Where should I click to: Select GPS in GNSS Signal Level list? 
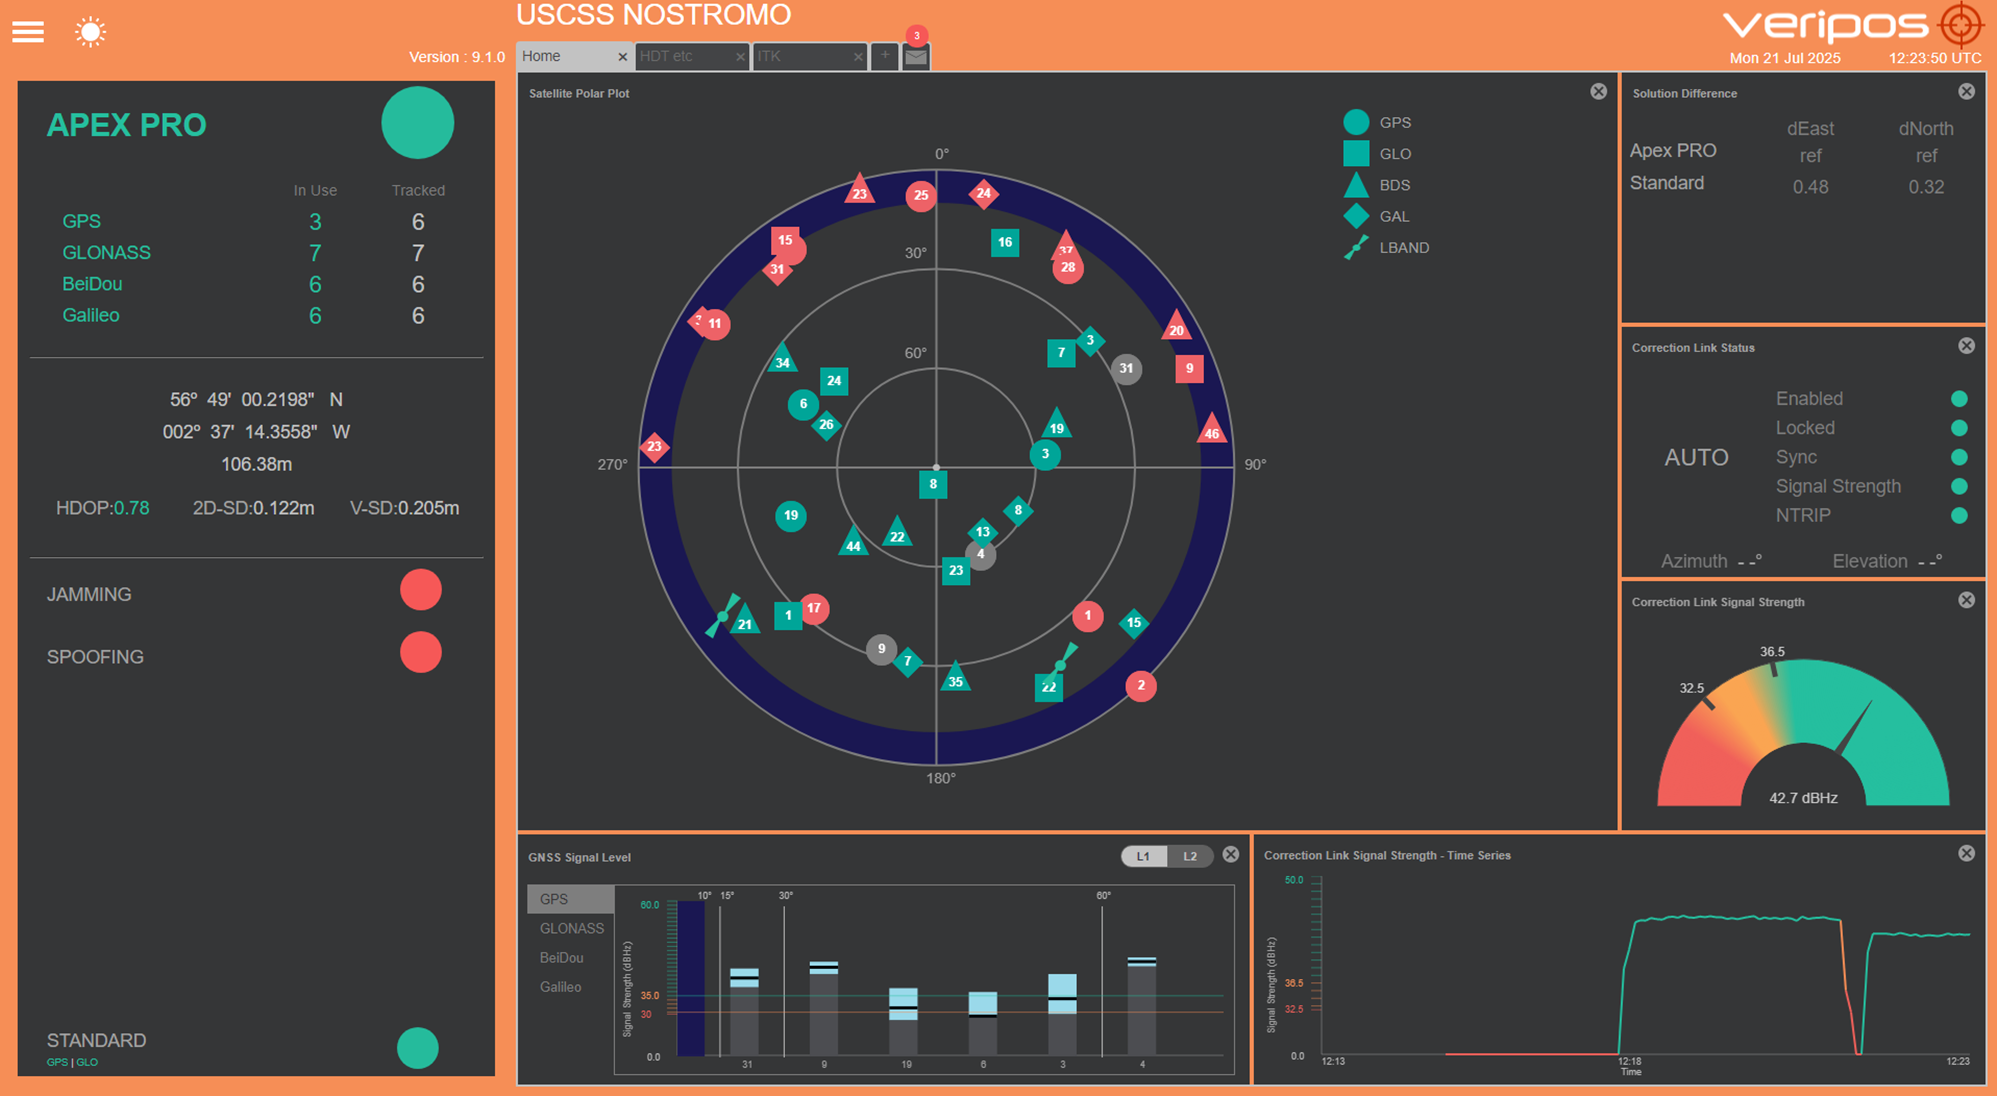coord(570,899)
